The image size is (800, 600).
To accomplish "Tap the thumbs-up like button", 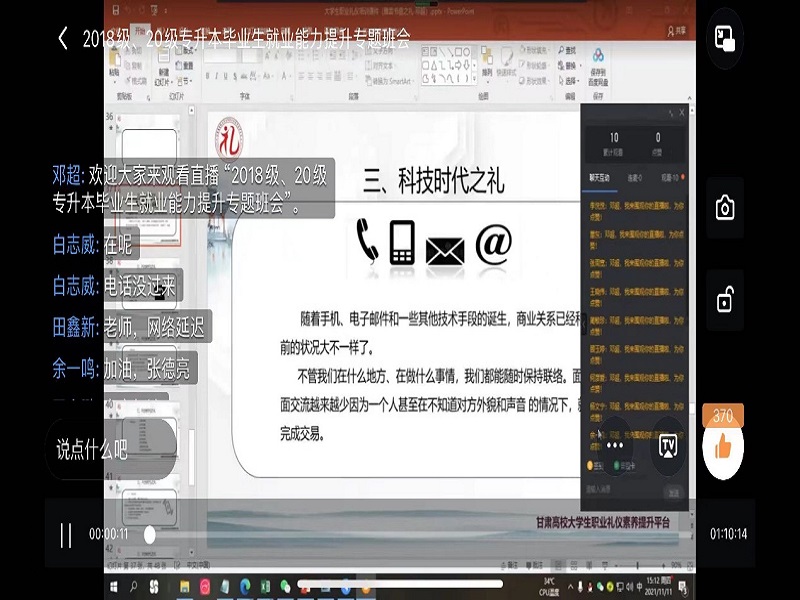I will (x=722, y=446).
